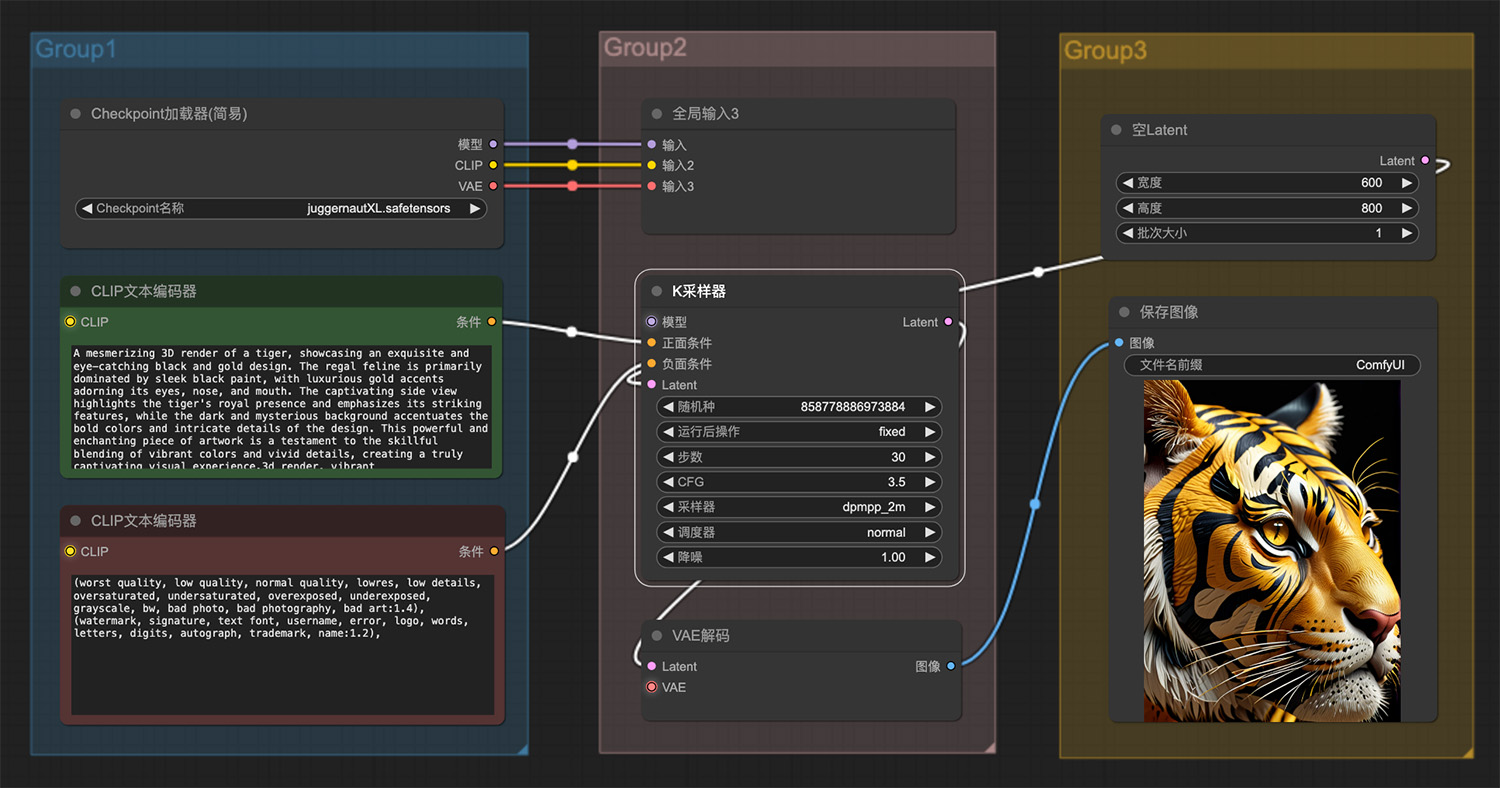This screenshot has height=788, width=1500.
Task: Collapse the green CLIP文本编码器 node via its dot
Action: [76, 291]
